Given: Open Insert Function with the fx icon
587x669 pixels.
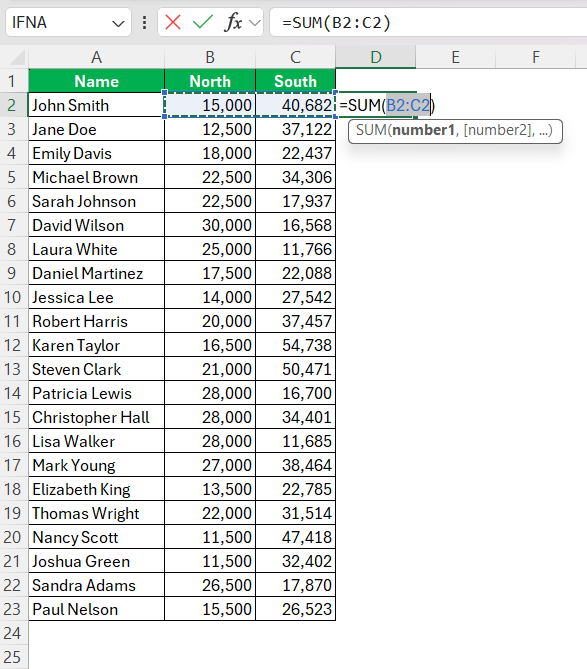Looking at the screenshot, I should [233, 22].
